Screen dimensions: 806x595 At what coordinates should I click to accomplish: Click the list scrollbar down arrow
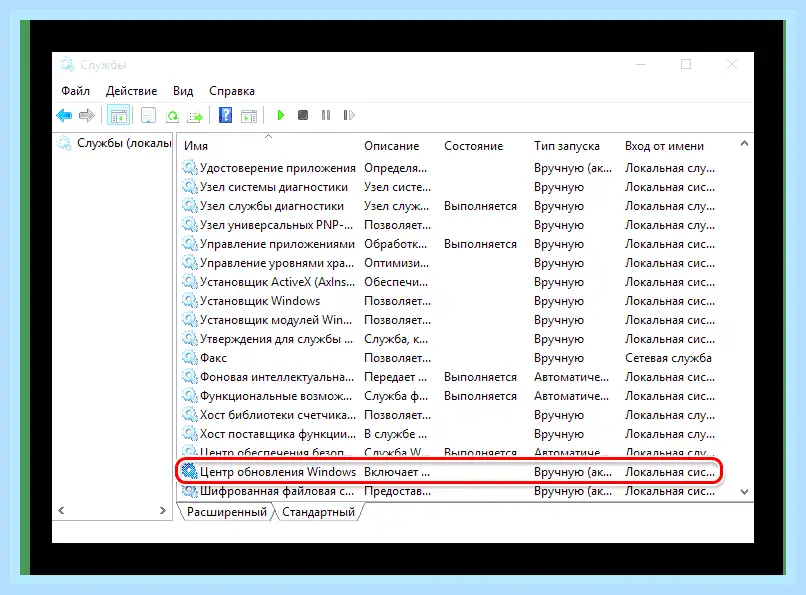744,491
